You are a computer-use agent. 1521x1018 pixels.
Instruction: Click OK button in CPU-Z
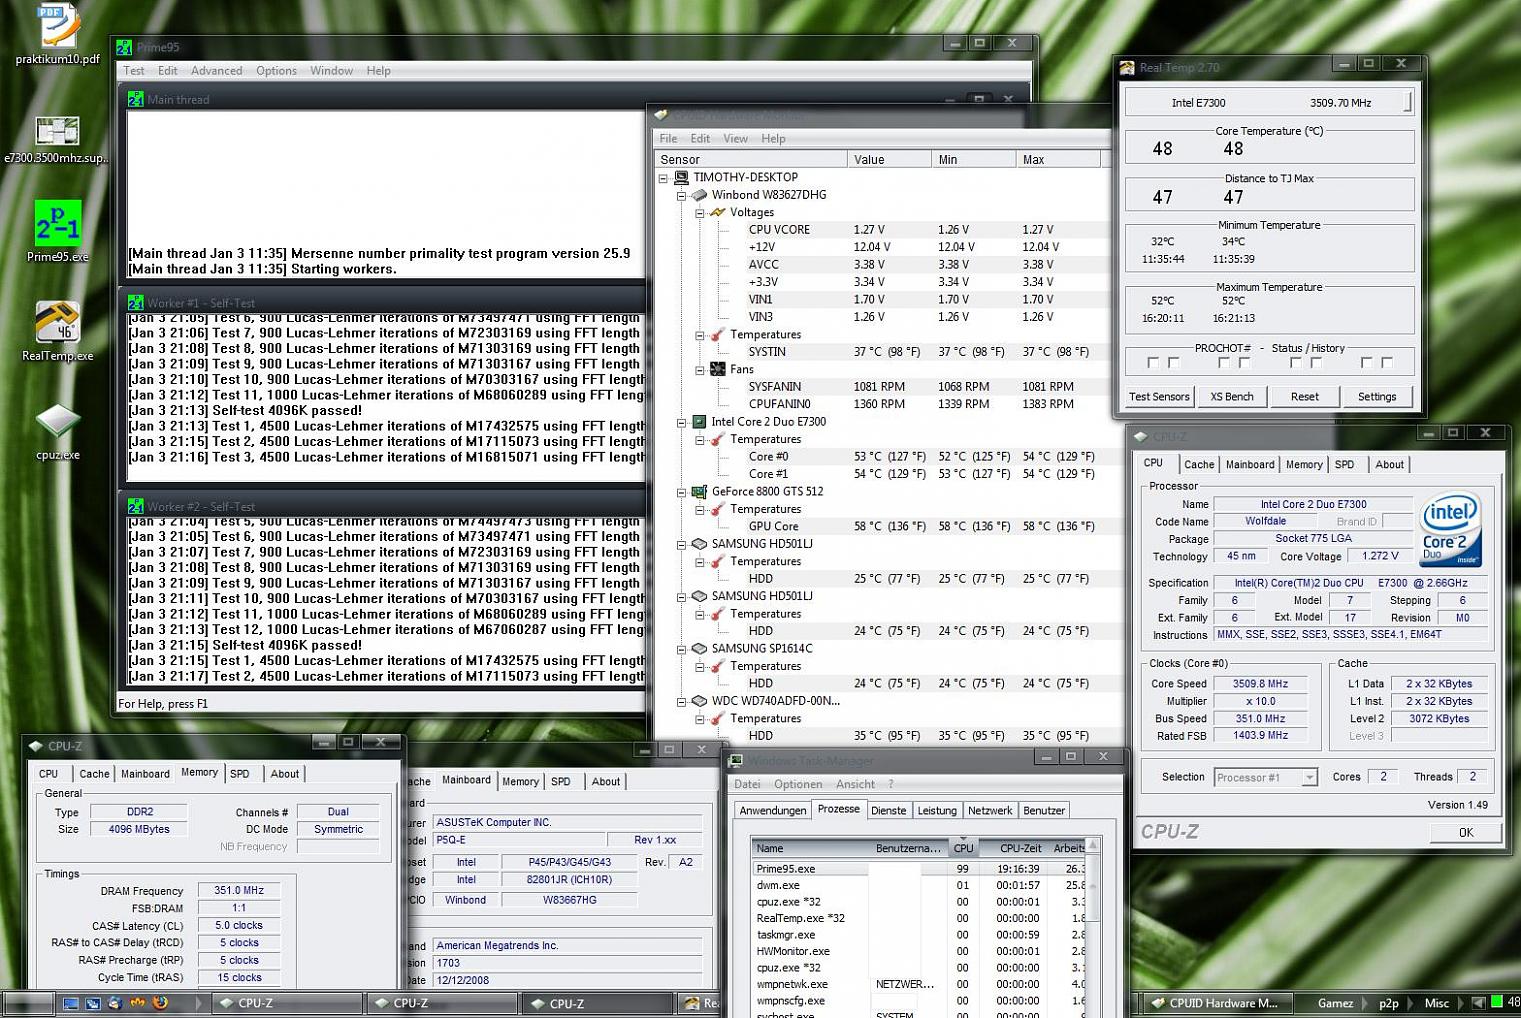pos(1465,832)
